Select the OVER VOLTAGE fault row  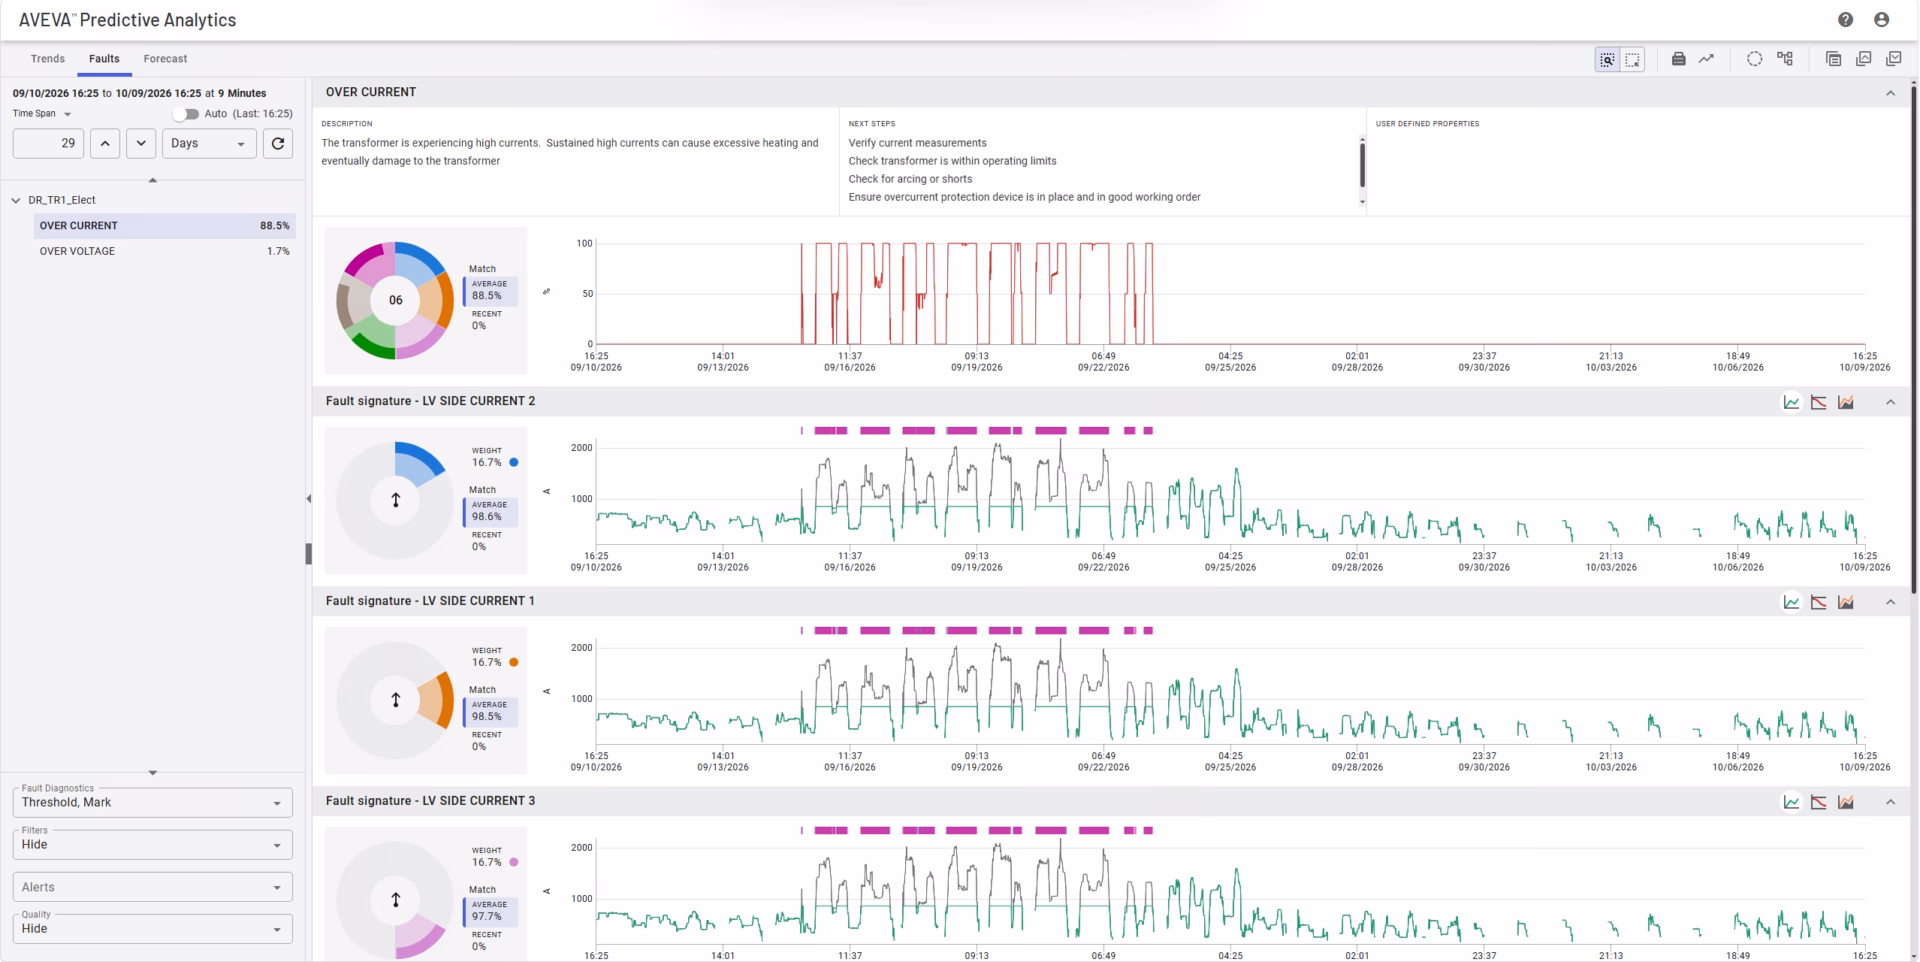[165, 251]
